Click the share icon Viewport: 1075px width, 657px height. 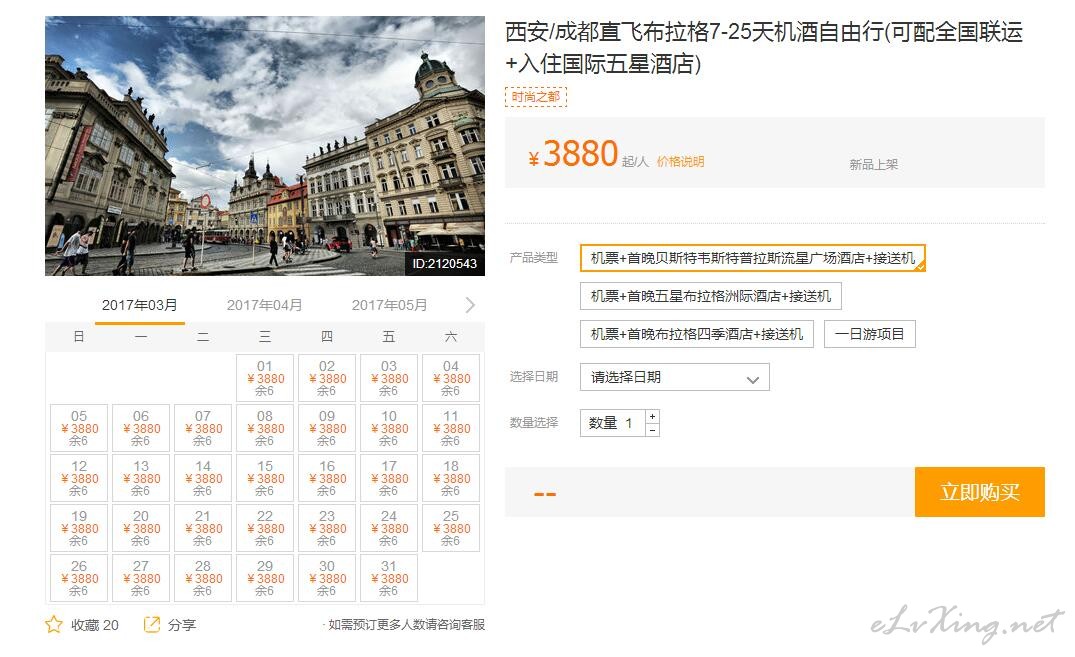[152, 624]
